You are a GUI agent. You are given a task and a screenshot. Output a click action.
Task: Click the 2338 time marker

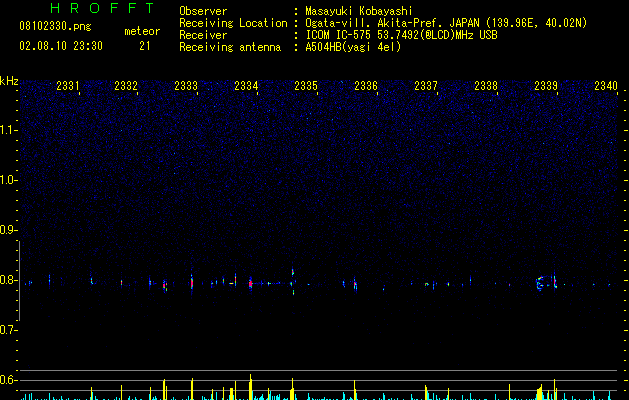click(x=486, y=85)
